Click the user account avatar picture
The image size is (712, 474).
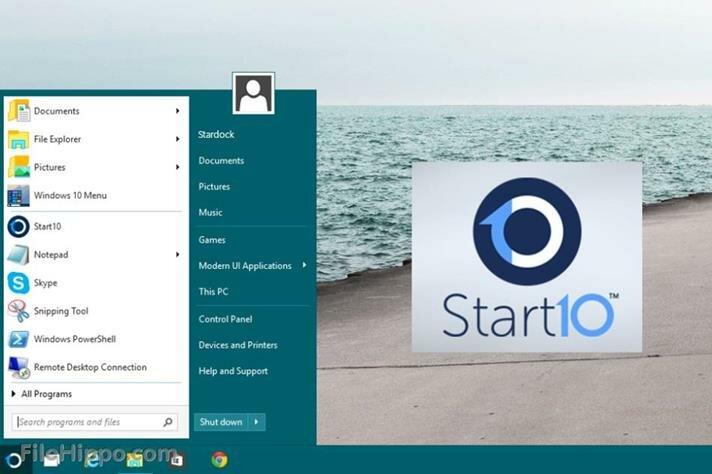coord(253,93)
